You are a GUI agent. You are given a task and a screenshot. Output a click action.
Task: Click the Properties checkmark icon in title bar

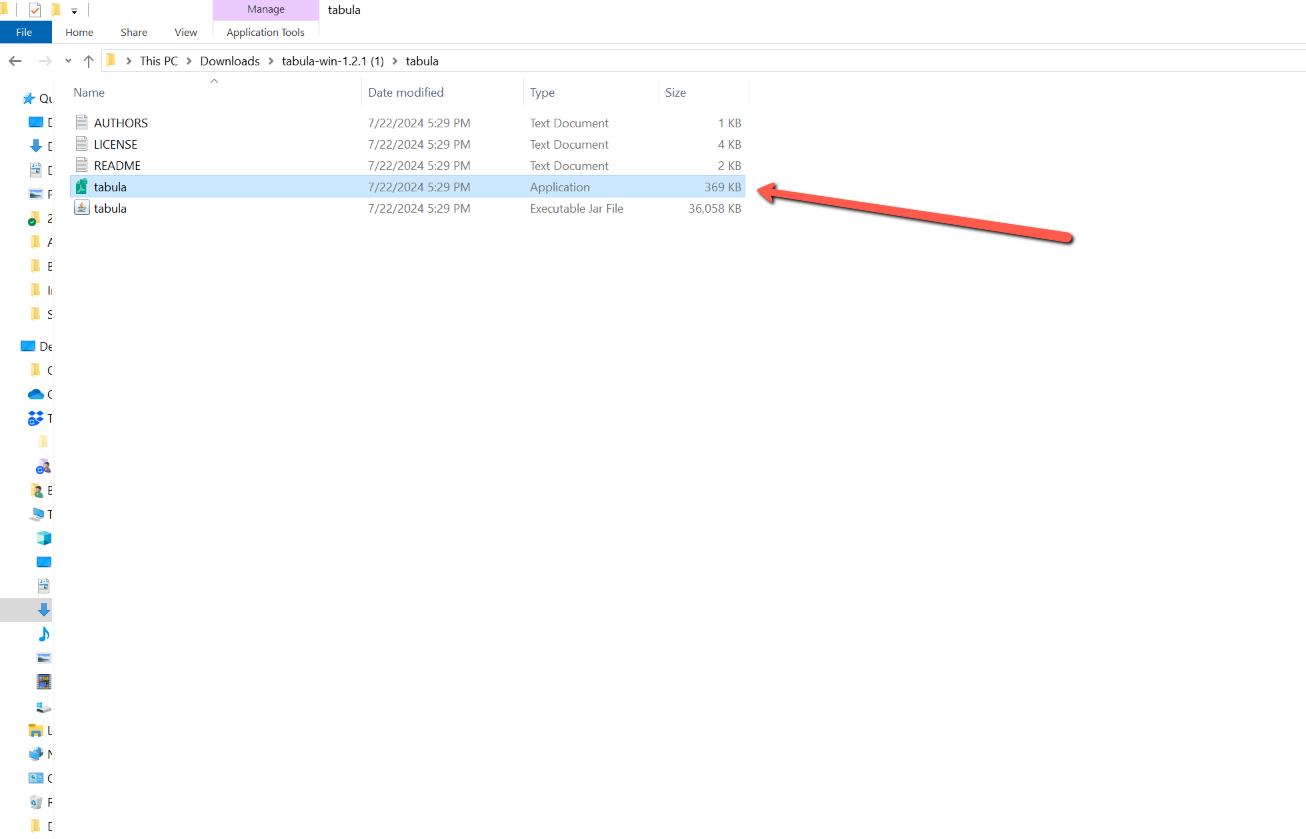(x=35, y=10)
